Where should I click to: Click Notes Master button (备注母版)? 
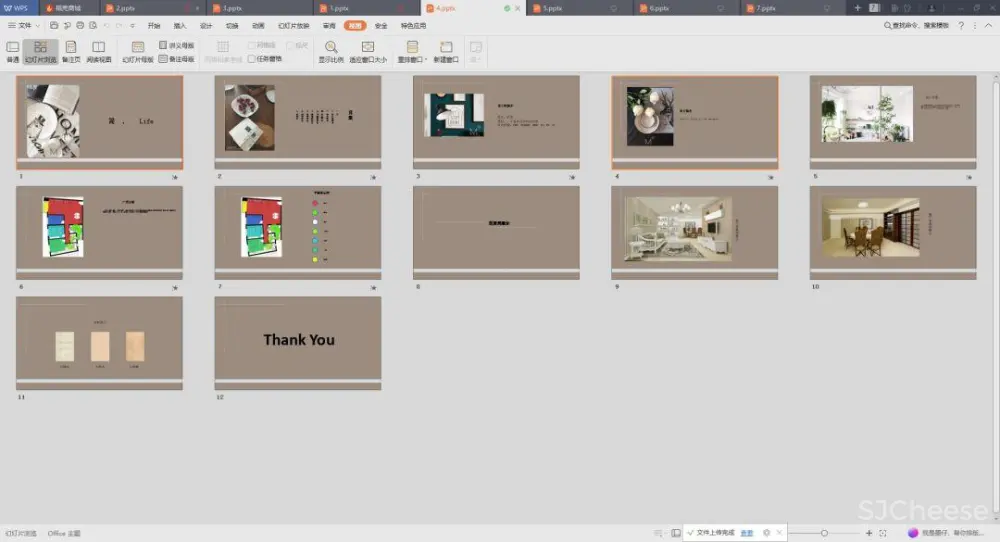[177, 59]
